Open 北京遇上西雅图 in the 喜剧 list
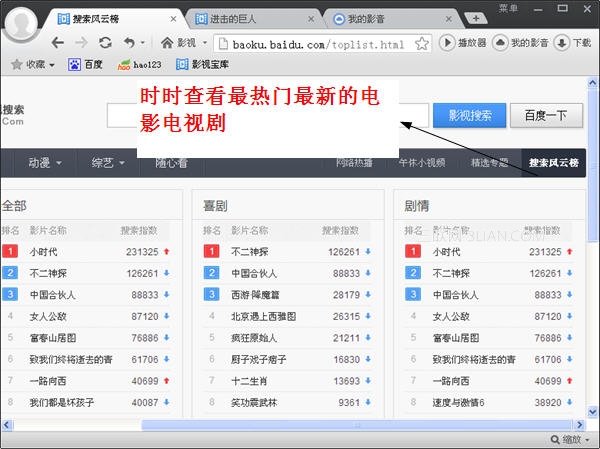 point(263,317)
